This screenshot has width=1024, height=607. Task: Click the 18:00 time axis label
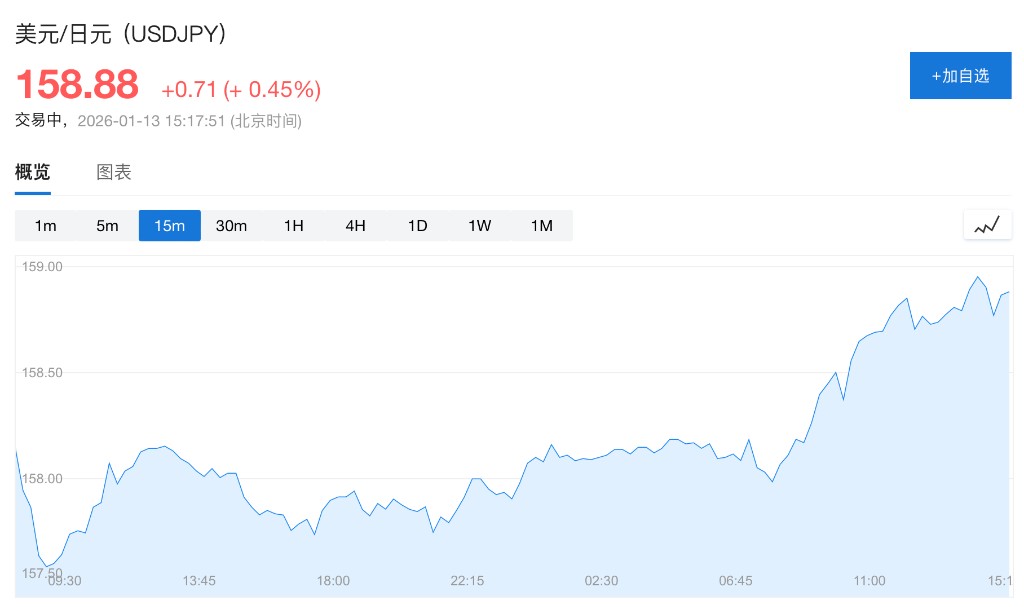tap(333, 581)
